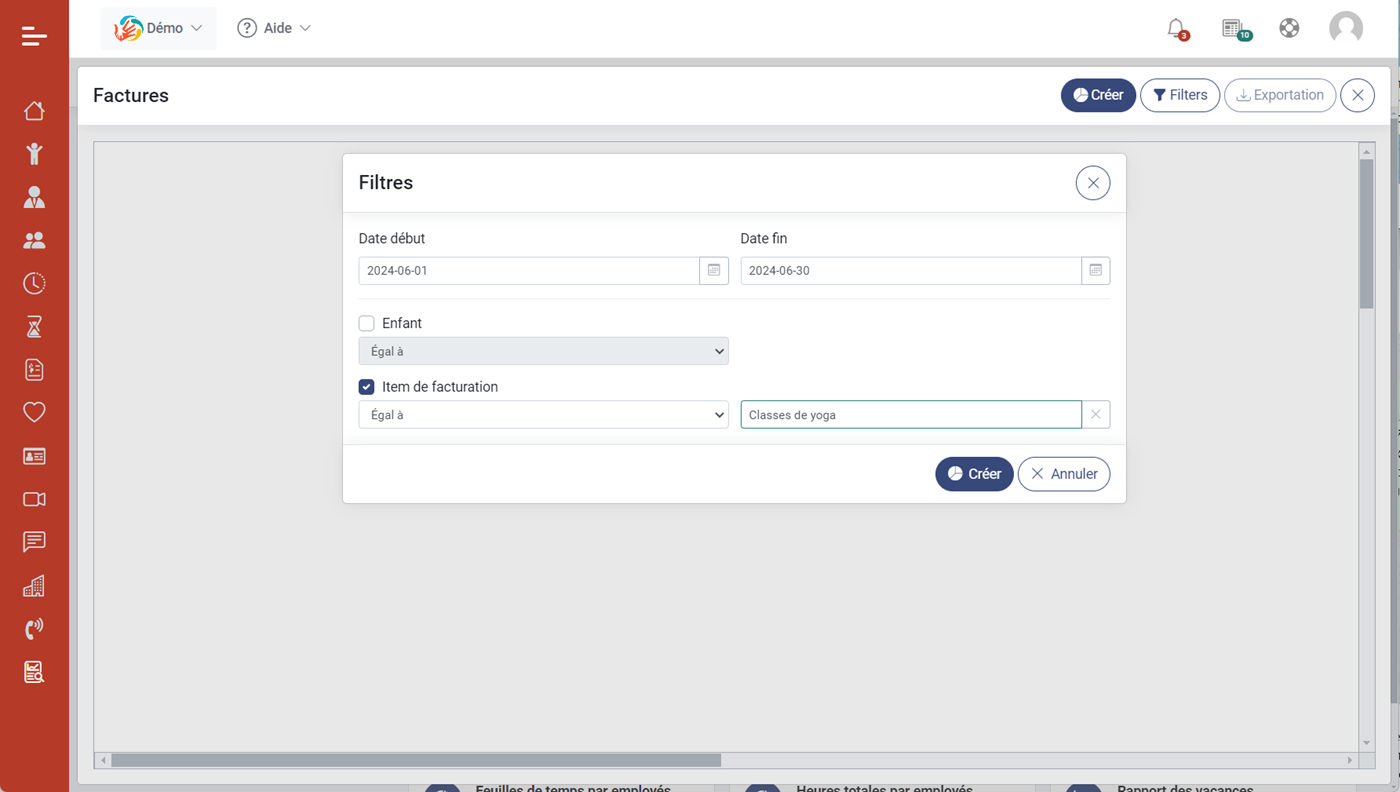Open the home icon in sidebar
The width and height of the screenshot is (1400, 792).
click(34, 111)
